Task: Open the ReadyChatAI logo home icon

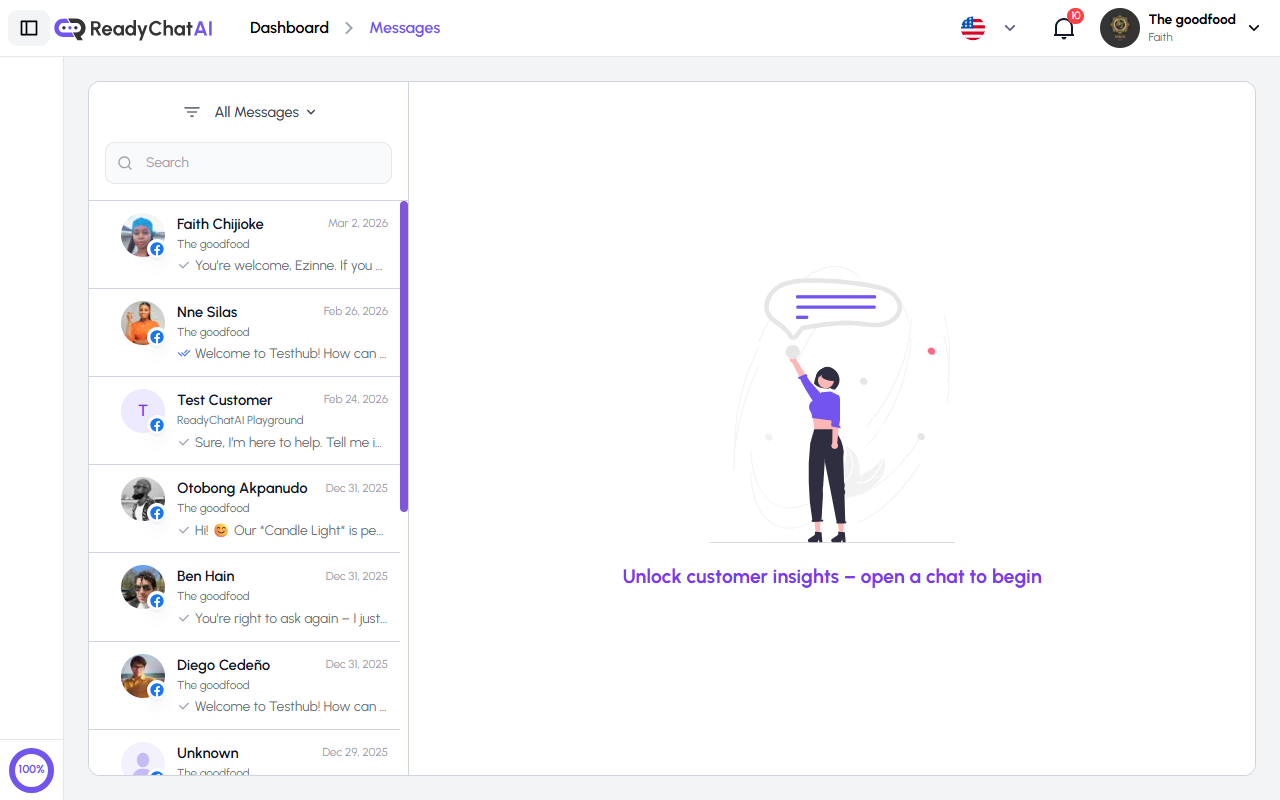Action: (x=70, y=28)
